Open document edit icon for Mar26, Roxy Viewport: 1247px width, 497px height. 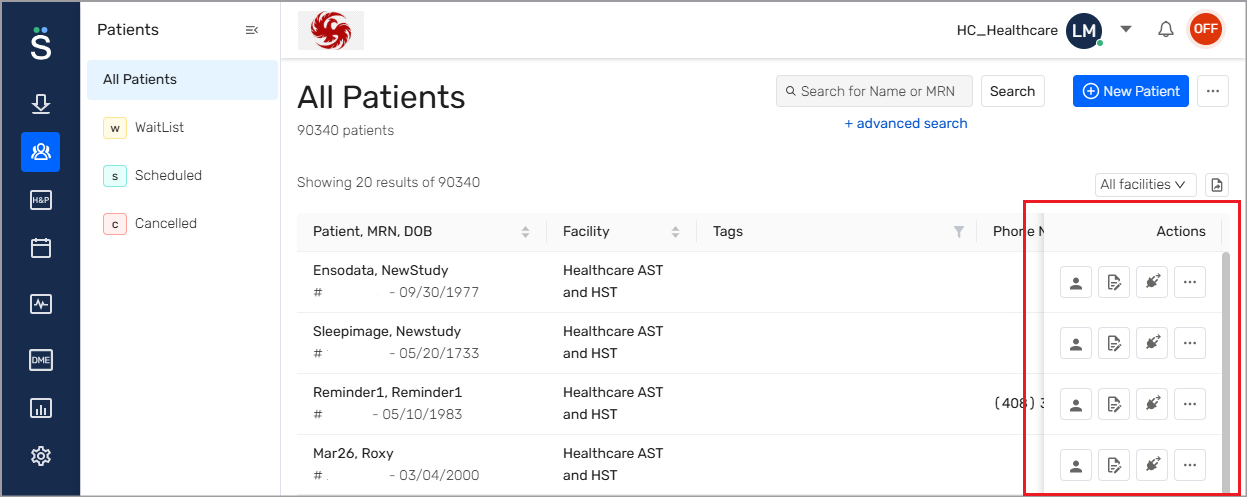[x=1114, y=465]
